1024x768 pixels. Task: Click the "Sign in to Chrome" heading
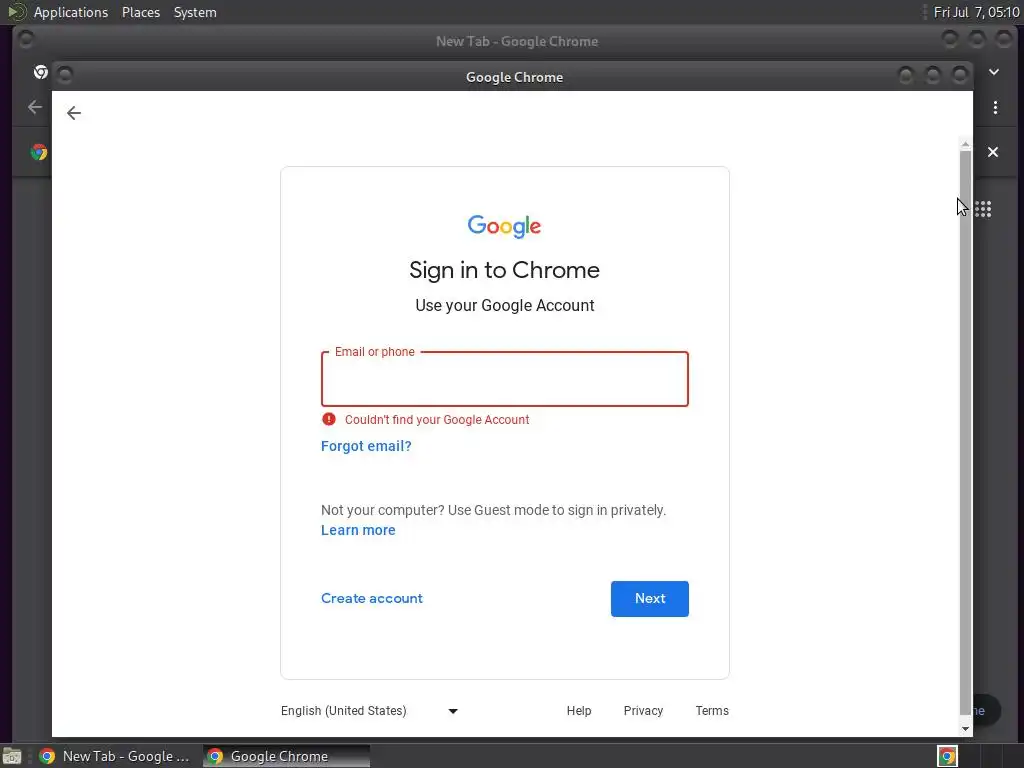[x=504, y=270]
